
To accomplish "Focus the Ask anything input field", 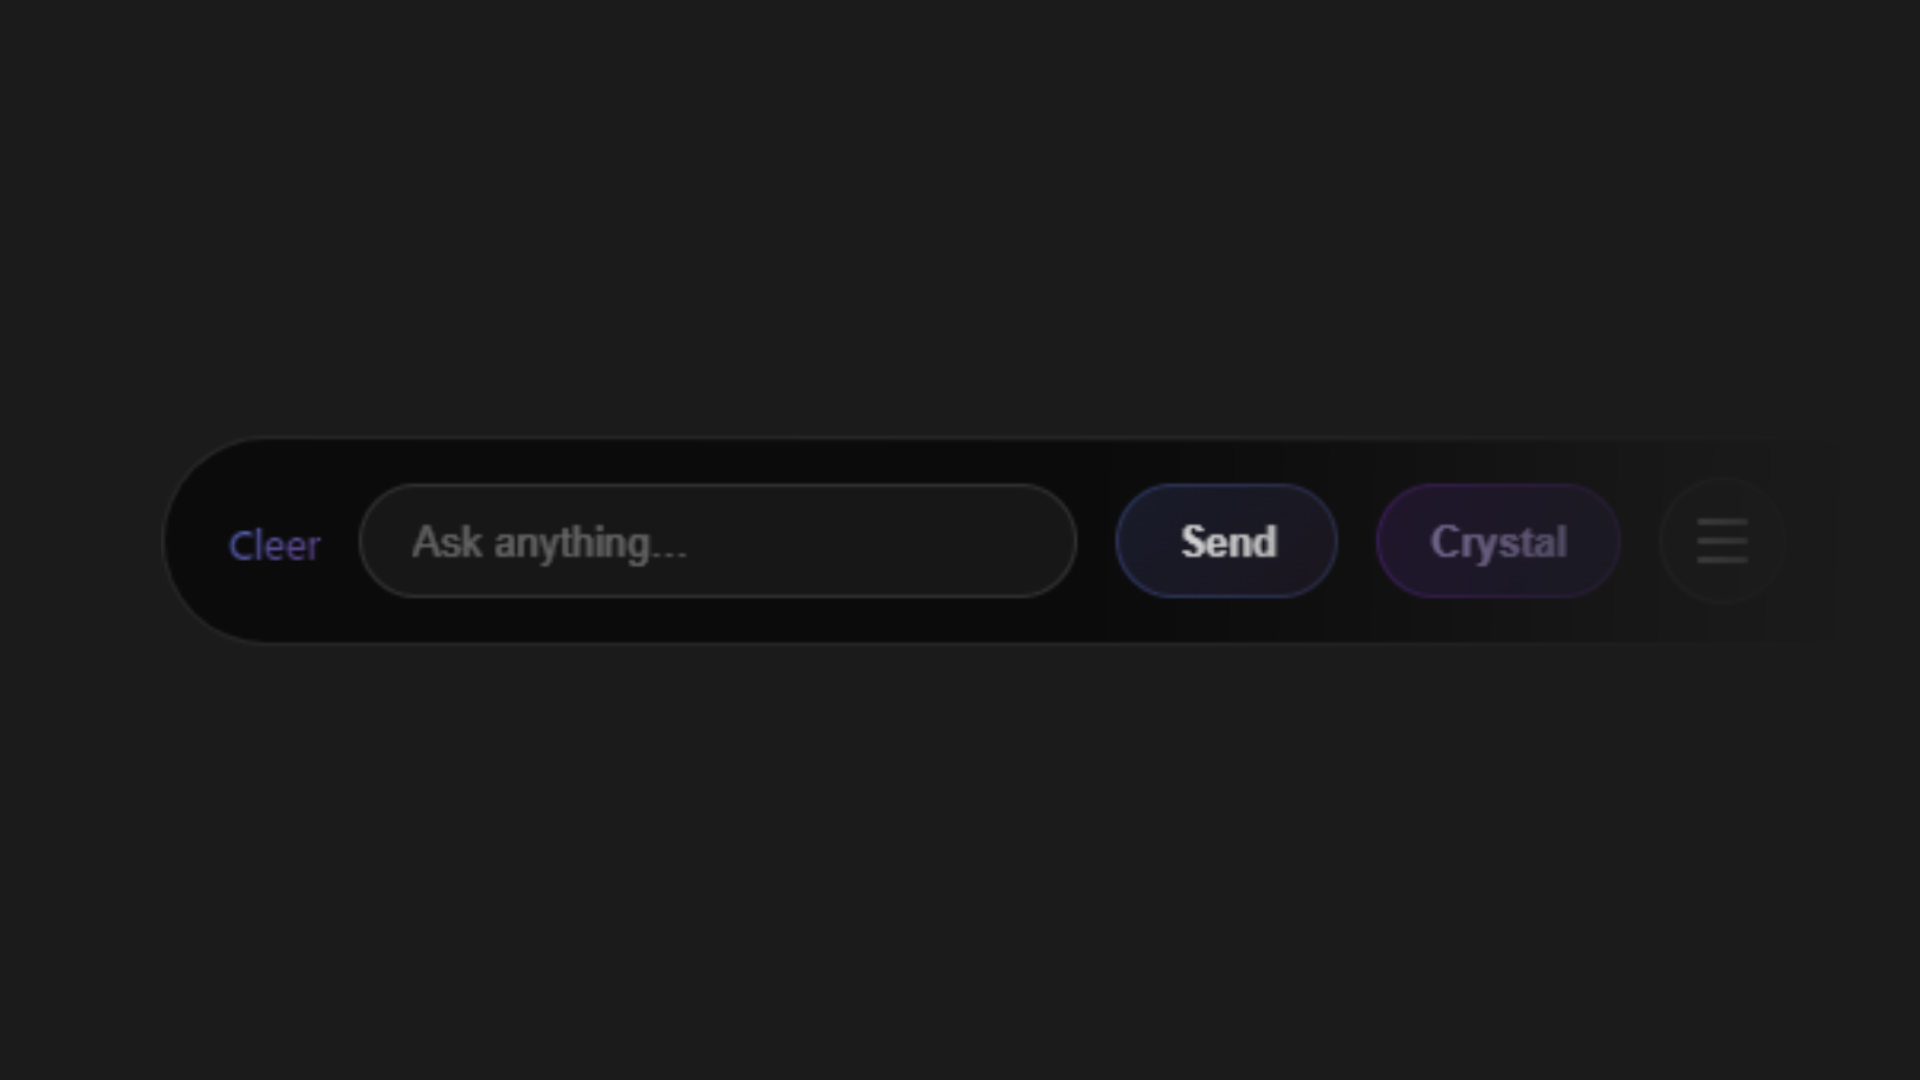I will [717, 541].
